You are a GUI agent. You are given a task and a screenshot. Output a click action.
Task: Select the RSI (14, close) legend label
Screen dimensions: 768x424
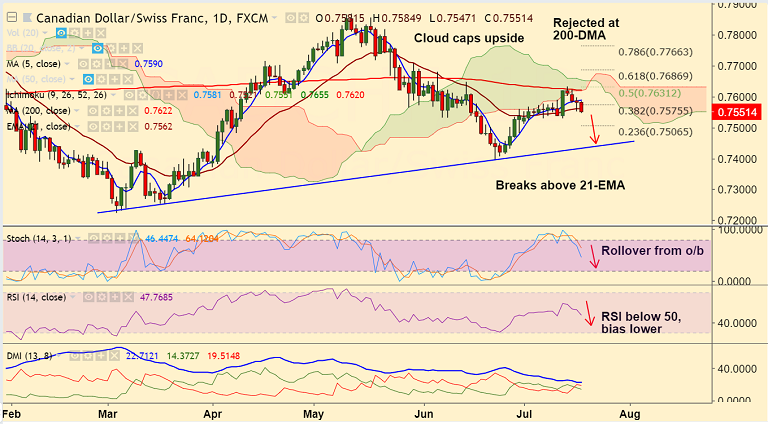click(x=36, y=297)
